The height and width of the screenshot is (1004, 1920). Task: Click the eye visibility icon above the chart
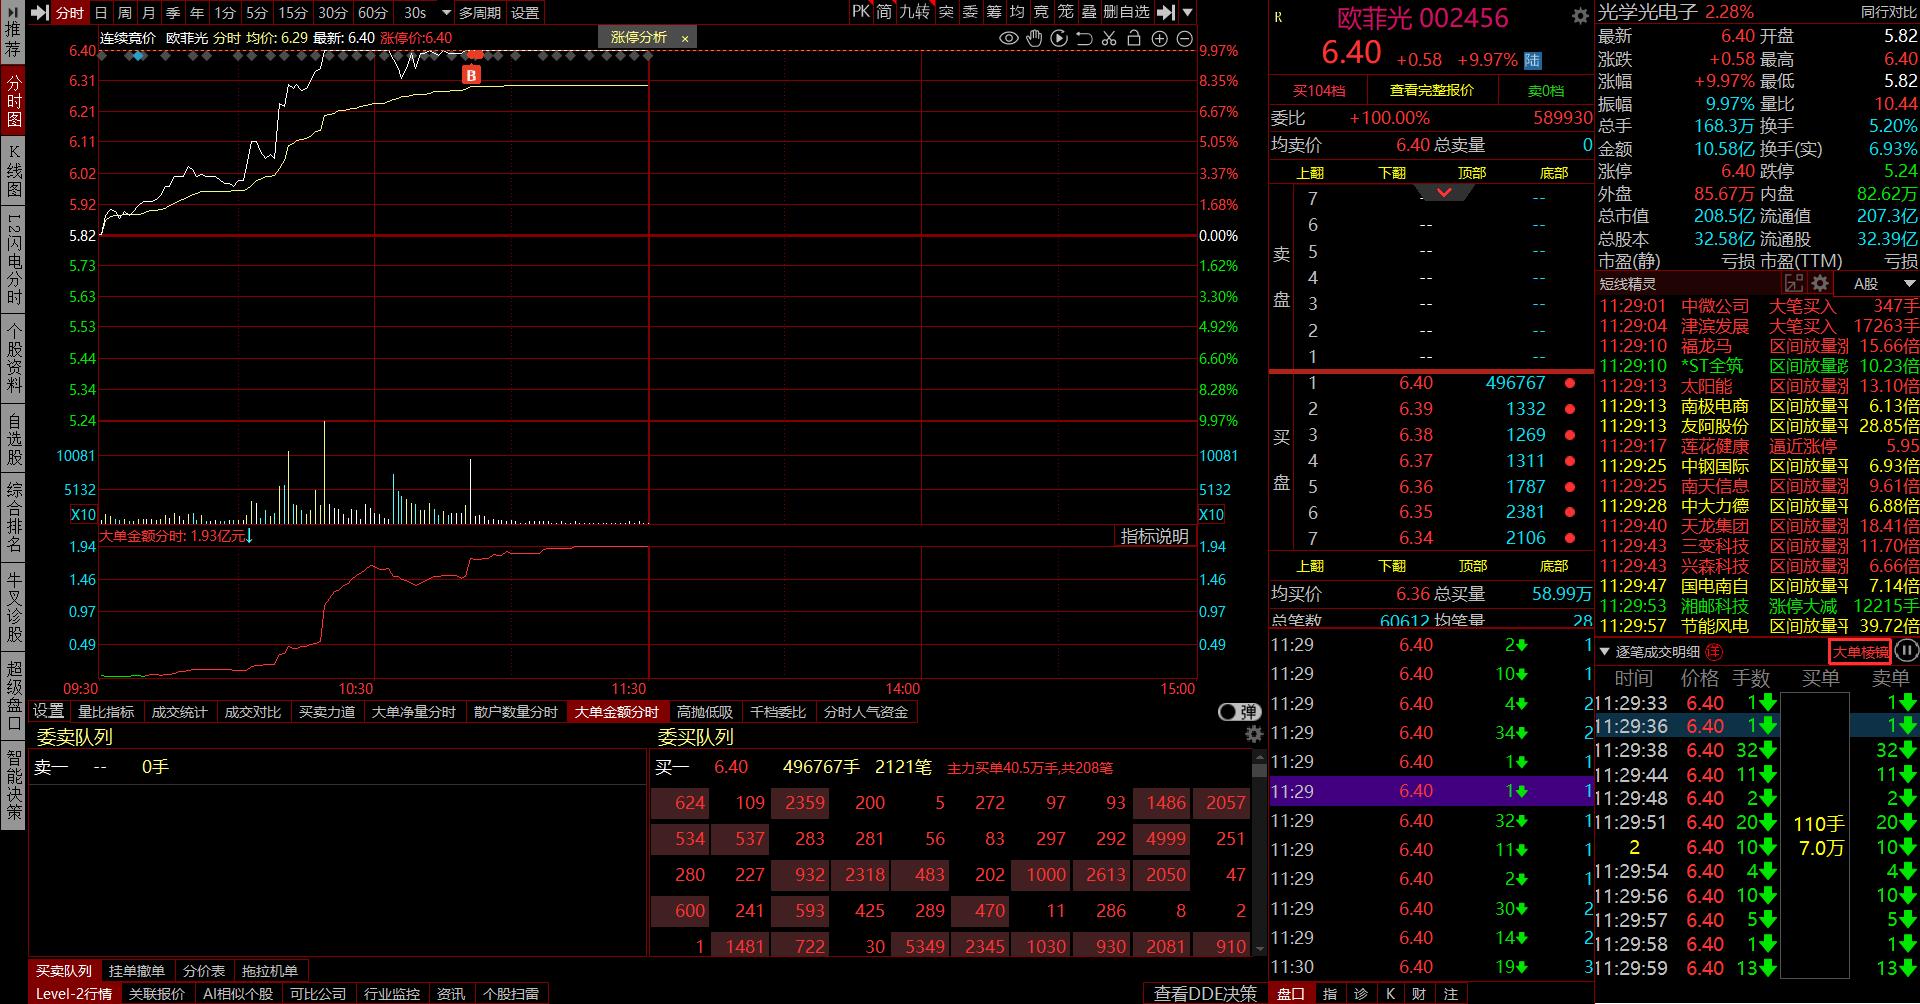click(x=1009, y=38)
